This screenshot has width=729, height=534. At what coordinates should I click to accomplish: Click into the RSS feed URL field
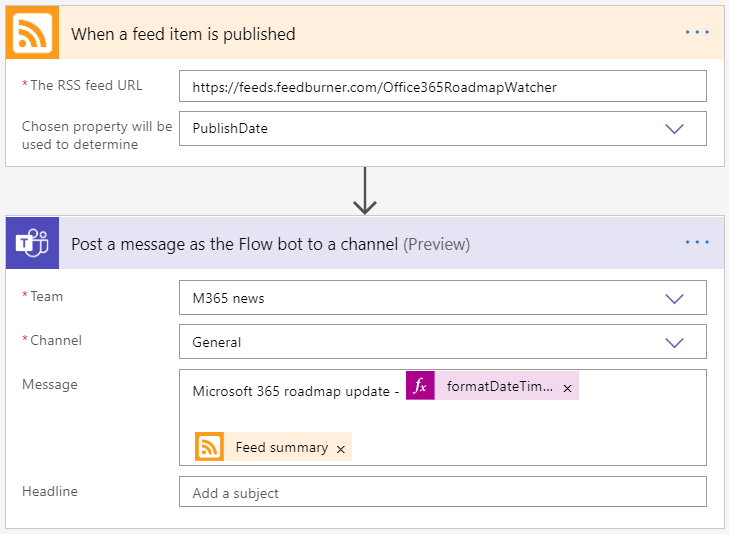click(442, 87)
